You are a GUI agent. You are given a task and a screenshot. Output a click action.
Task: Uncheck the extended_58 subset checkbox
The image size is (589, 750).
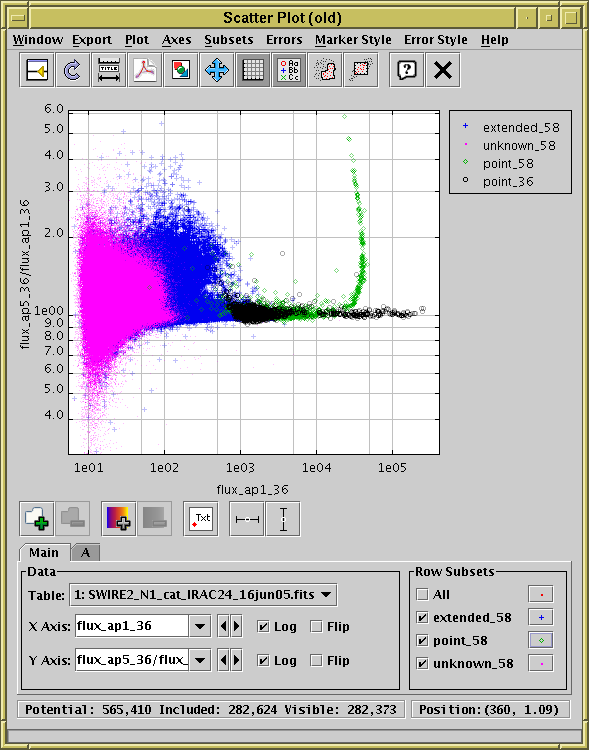(x=422, y=618)
